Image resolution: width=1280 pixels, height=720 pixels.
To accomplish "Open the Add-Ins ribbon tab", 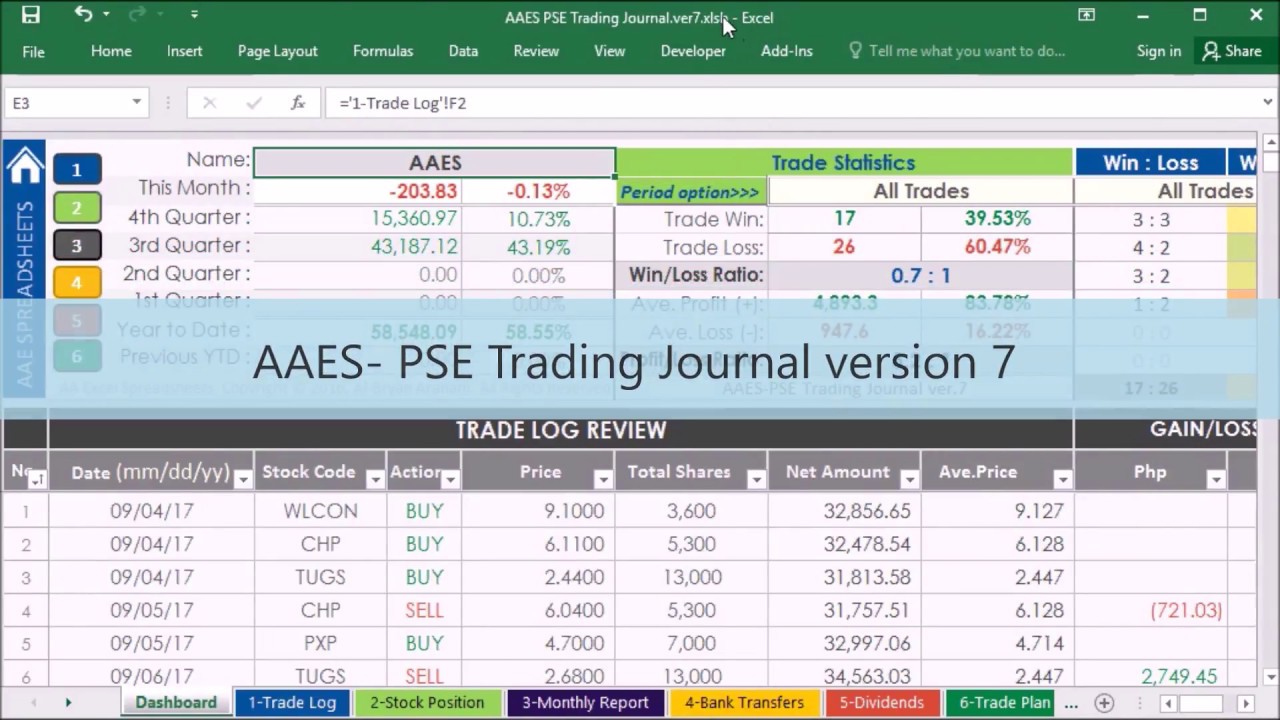I will [787, 51].
